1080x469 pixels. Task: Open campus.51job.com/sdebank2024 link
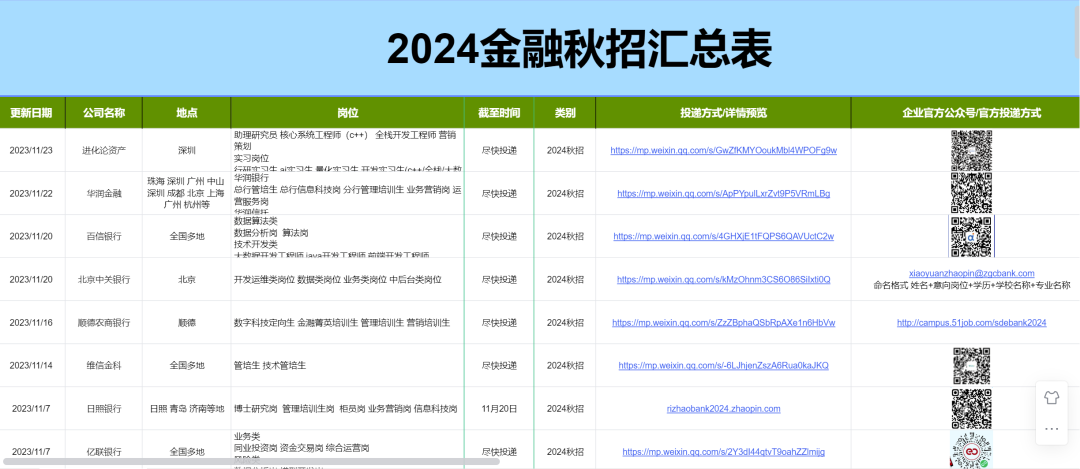(x=971, y=322)
